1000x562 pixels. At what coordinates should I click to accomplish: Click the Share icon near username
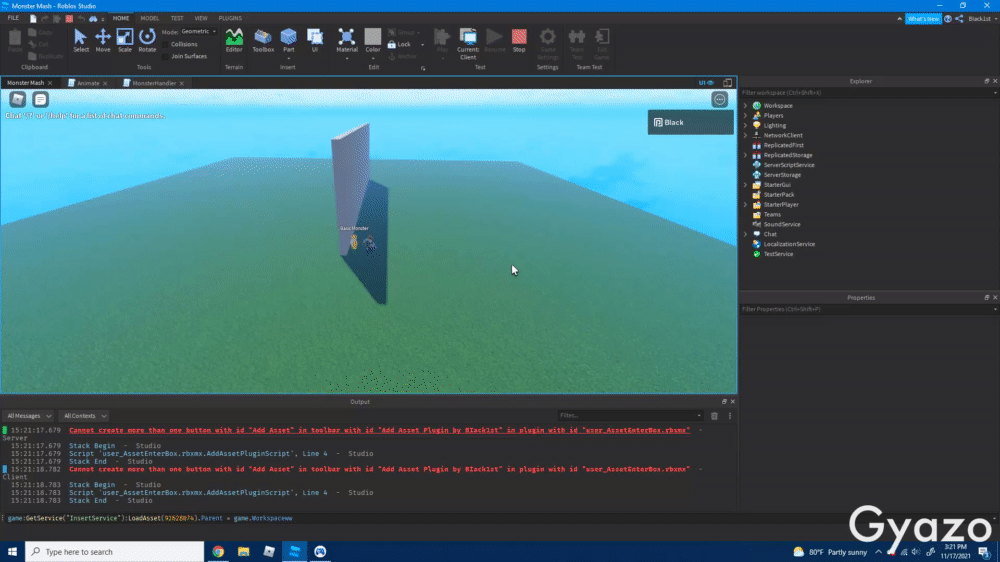(x=960, y=18)
